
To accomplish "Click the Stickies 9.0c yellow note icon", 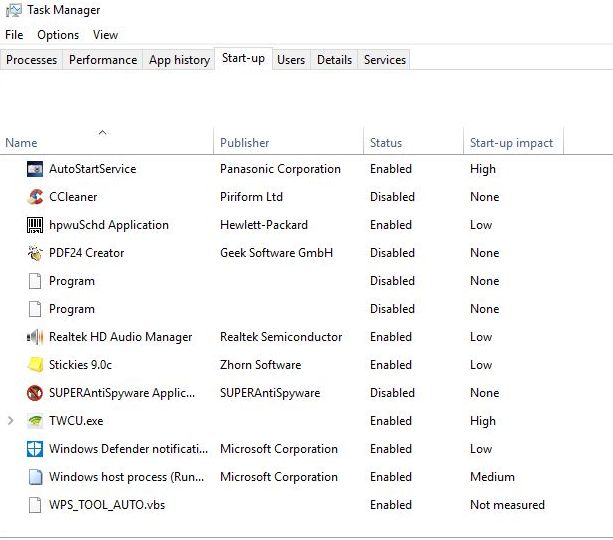I will tap(35, 365).
